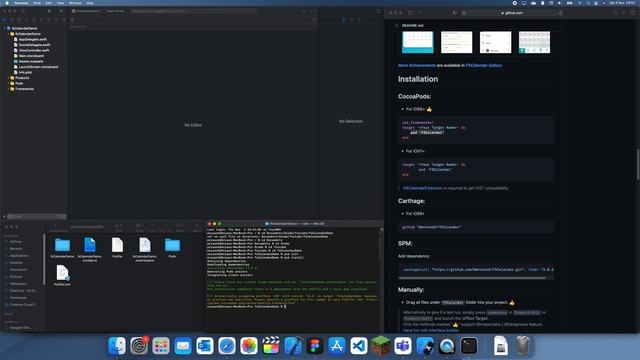Viewport: 640px width, 360px height.
Task: Select the xcworkspace file in Finder
Action: [144, 249]
